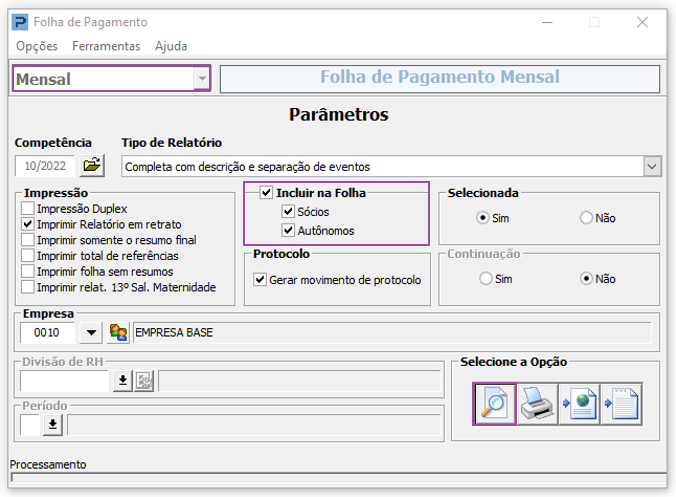Uncheck the Autônomos checkbox
Viewport: 676px width, 497px height.
point(288,231)
